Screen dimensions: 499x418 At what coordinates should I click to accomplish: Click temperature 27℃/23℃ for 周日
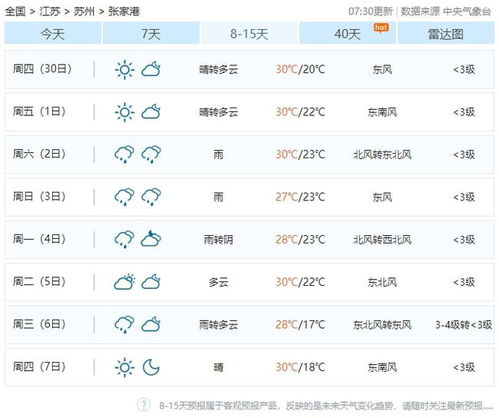(x=300, y=197)
